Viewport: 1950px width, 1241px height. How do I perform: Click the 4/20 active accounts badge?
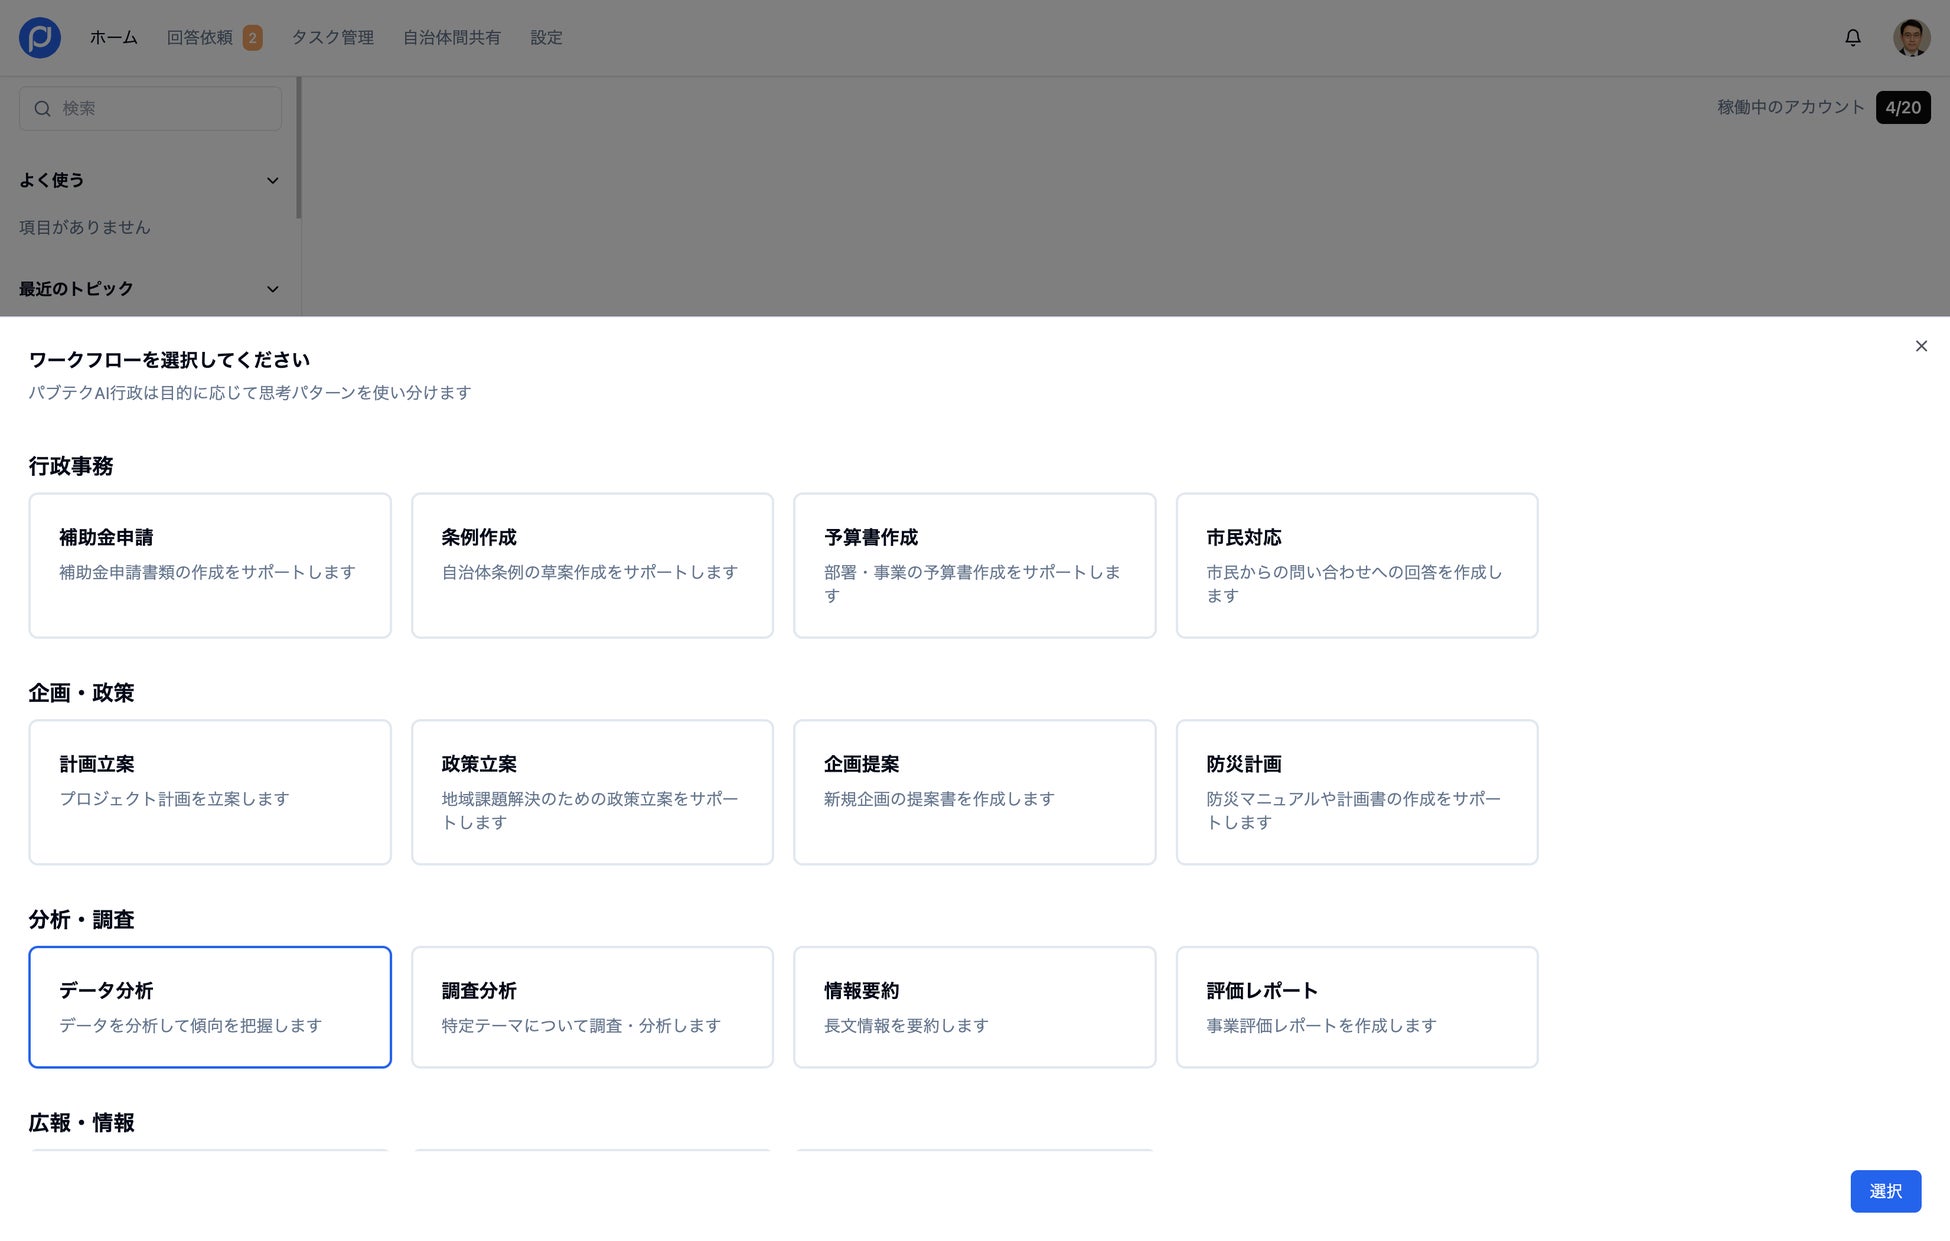pos(1902,107)
